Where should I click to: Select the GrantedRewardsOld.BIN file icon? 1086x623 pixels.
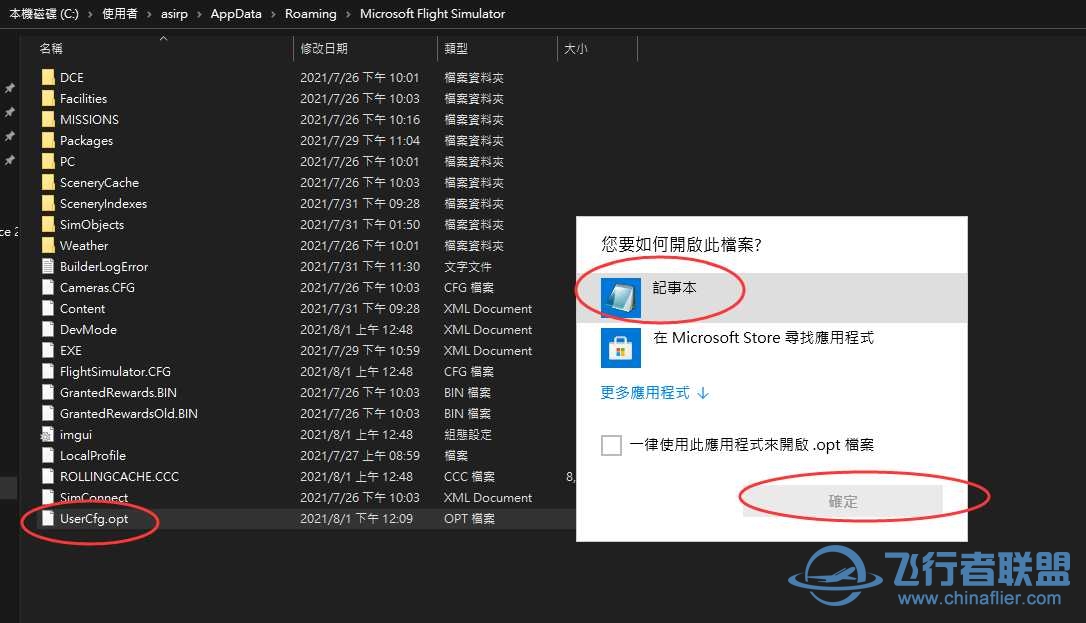click(48, 413)
